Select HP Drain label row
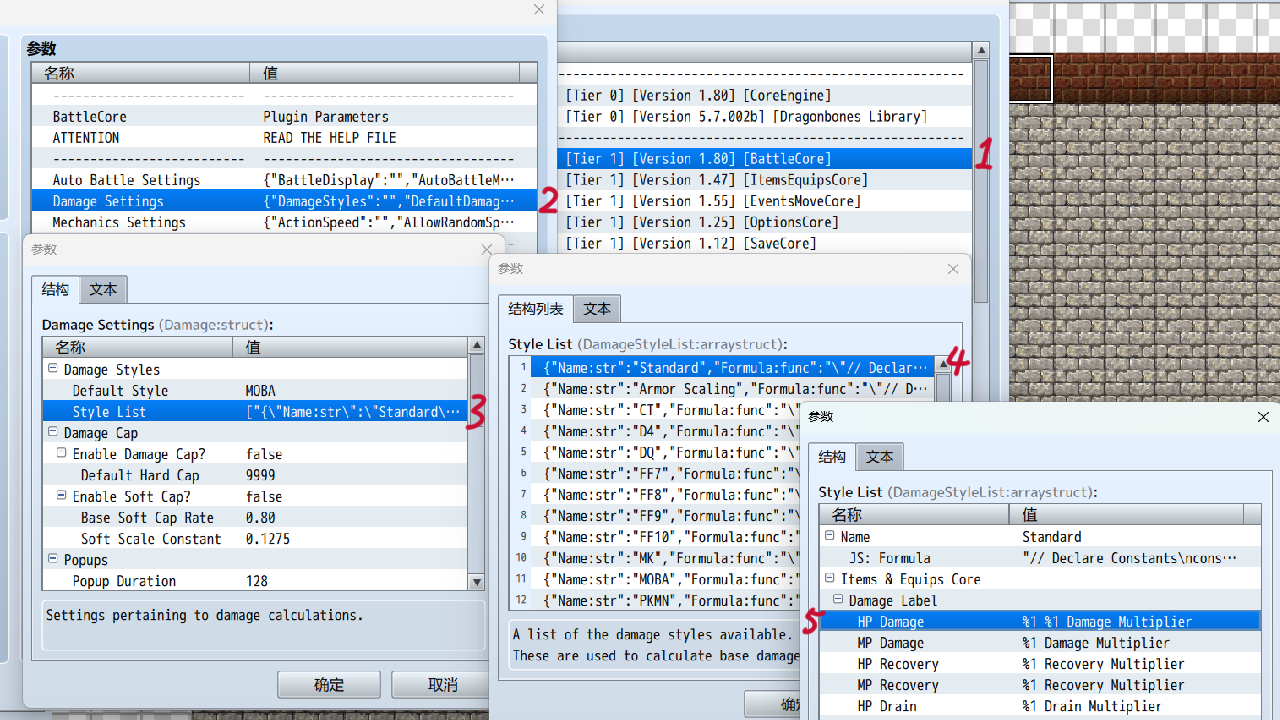This screenshot has height=720, width=1280. coord(1040,706)
